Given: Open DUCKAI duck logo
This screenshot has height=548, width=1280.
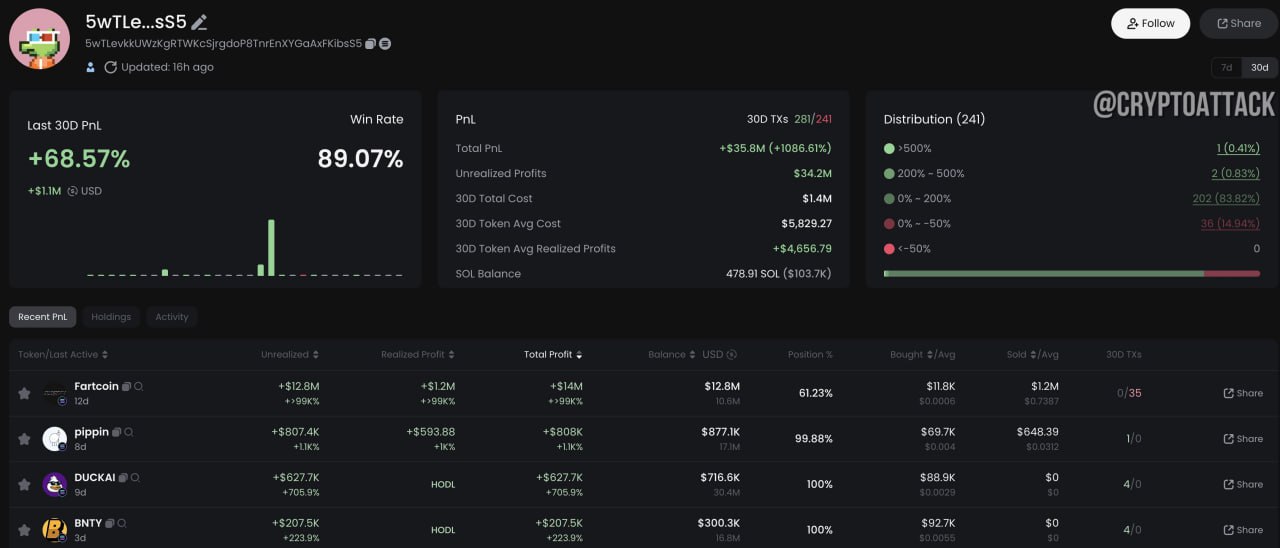Looking at the screenshot, I should click(x=54, y=485).
